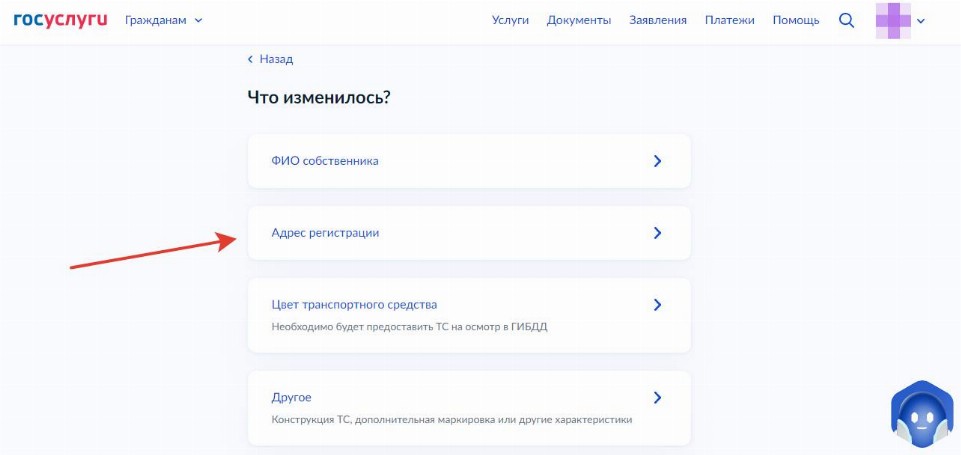961x455 pixels.
Task: Click the arrow on Другое card
Action: (657, 397)
